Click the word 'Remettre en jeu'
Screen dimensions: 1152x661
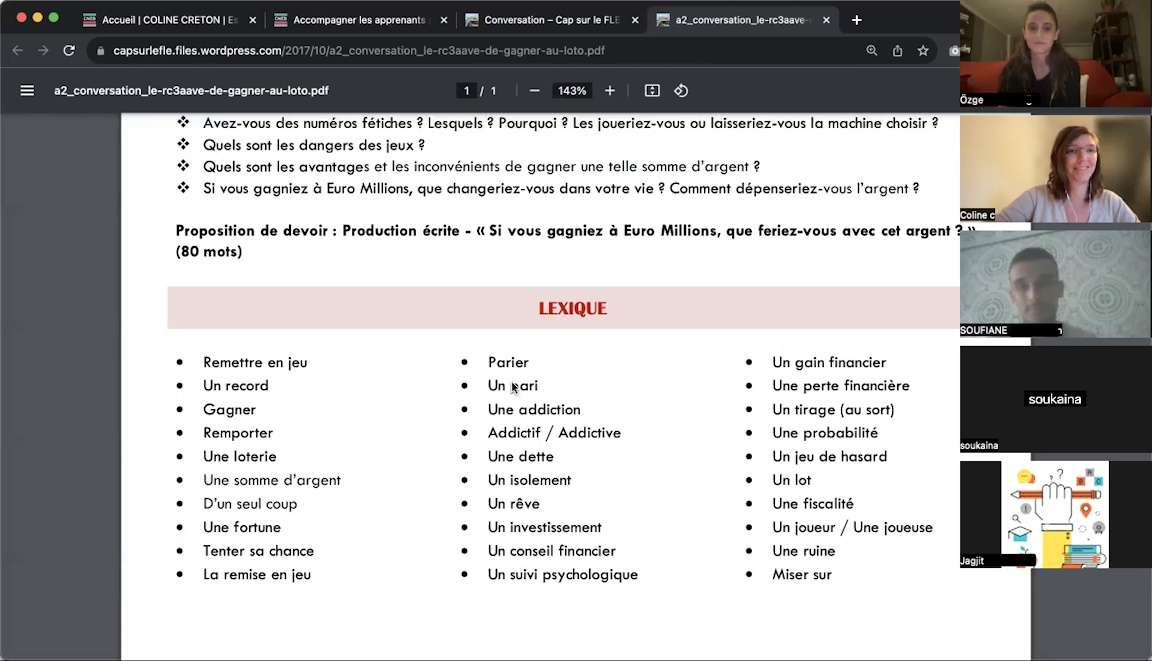(x=255, y=362)
